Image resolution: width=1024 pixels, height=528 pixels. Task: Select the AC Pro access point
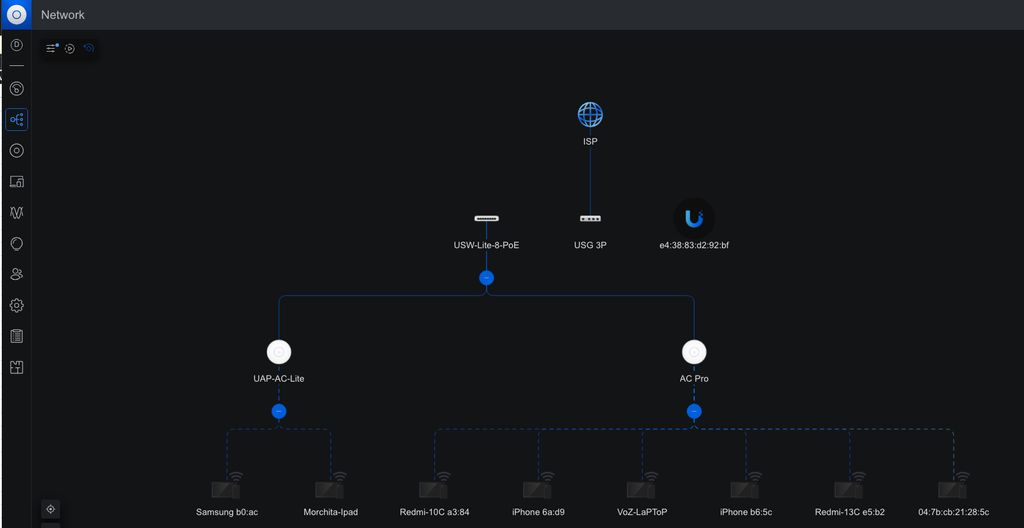point(694,352)
